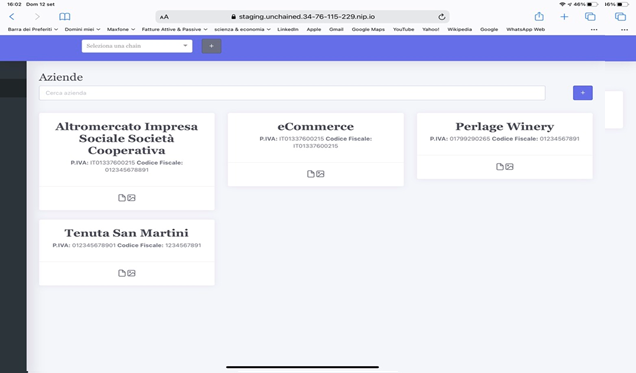The width and height of the screenshot is (636, 373).
Task: Open the Apple bookmark
Action: 314,29
